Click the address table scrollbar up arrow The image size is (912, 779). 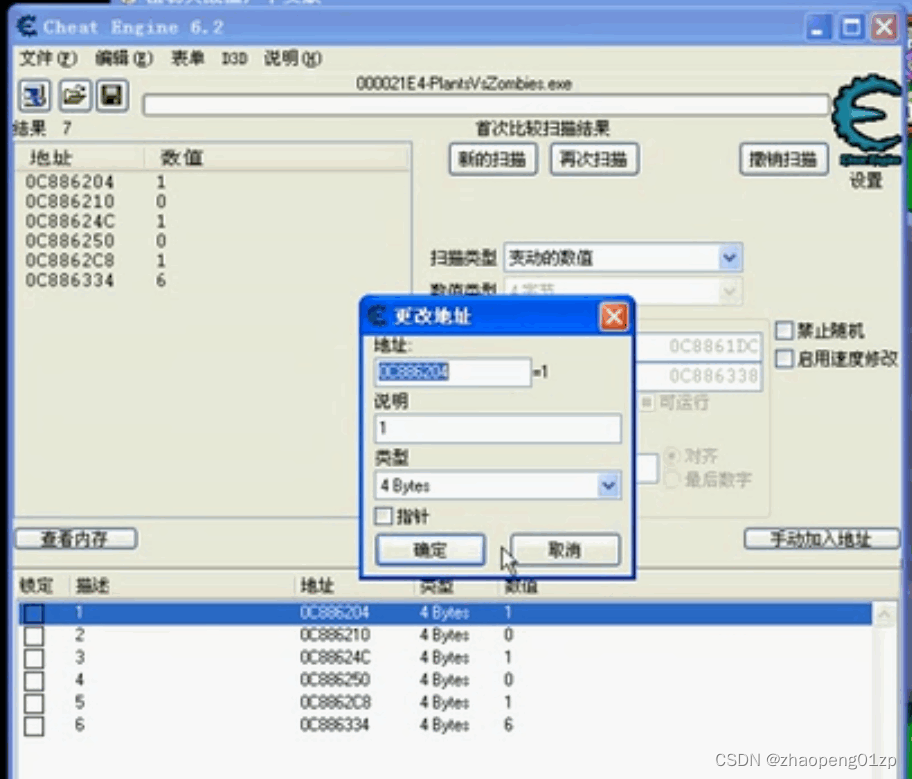point(885,614)
